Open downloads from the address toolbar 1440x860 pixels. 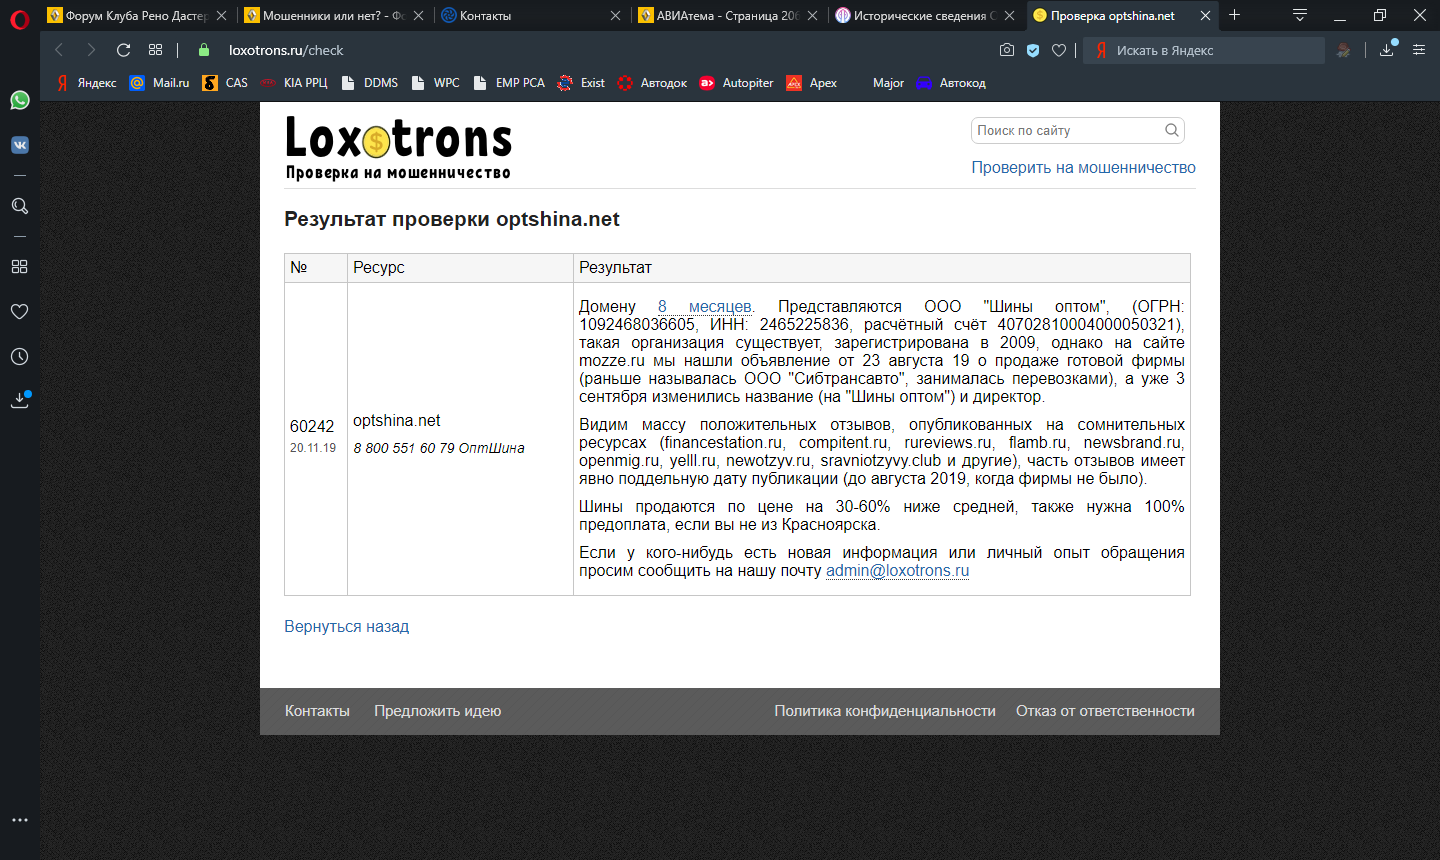click(x=1387, y=50)
